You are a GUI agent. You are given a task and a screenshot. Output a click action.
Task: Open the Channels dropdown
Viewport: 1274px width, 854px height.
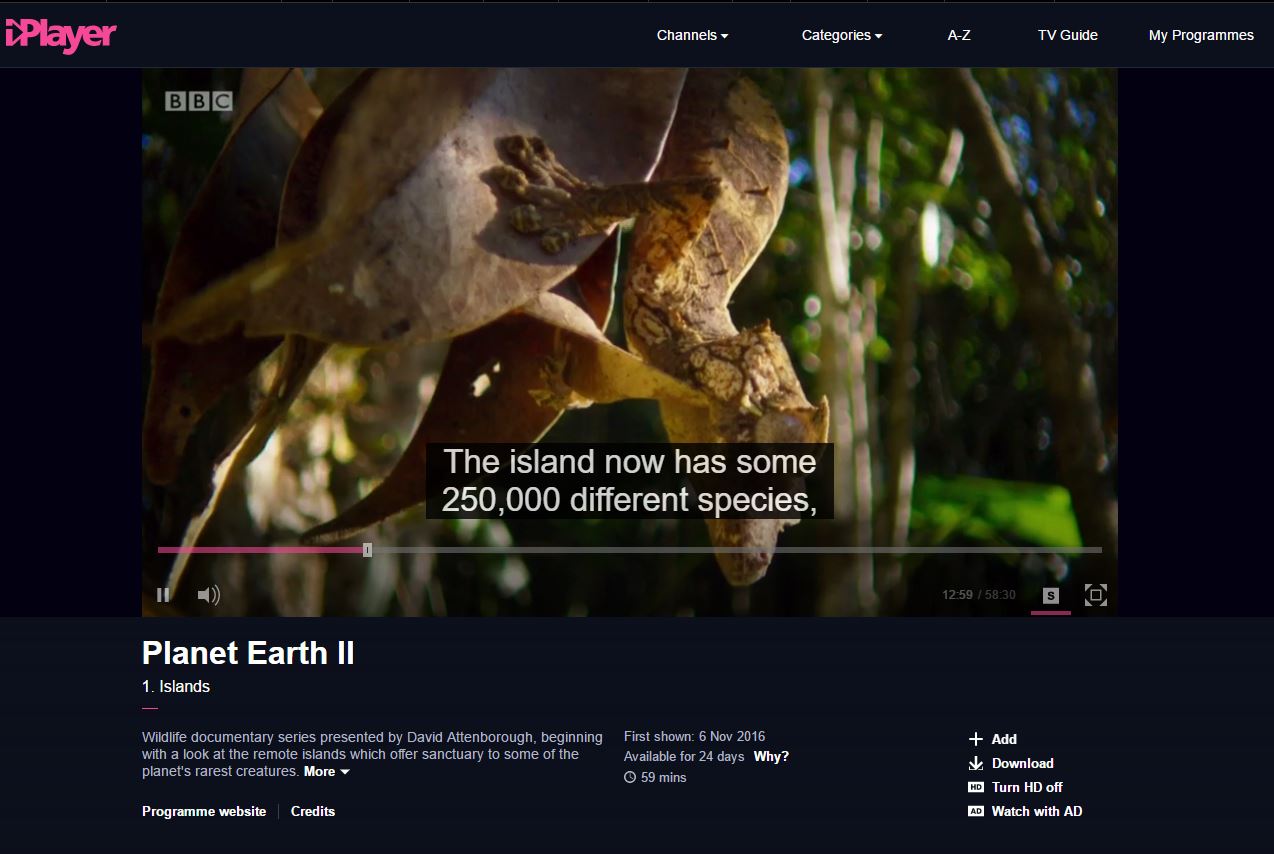point(692,35)
